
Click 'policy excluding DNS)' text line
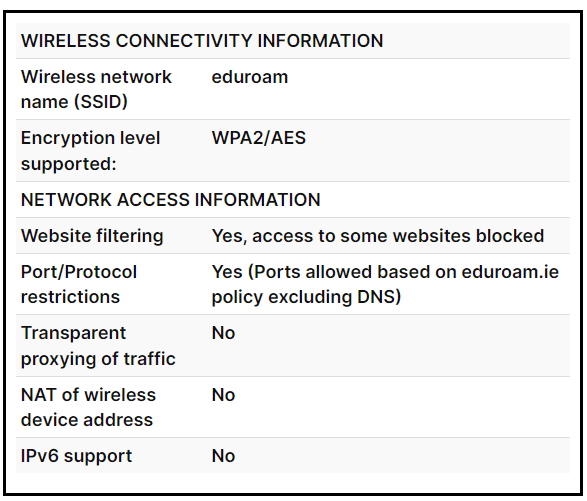coord(306,297)
